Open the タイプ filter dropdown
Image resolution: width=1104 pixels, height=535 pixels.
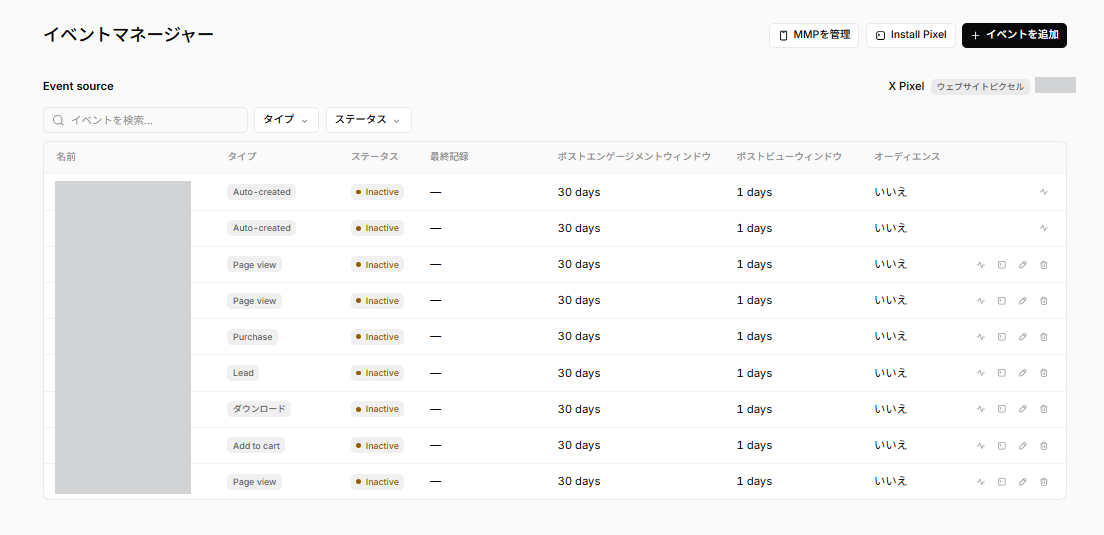tap(286, 120)
